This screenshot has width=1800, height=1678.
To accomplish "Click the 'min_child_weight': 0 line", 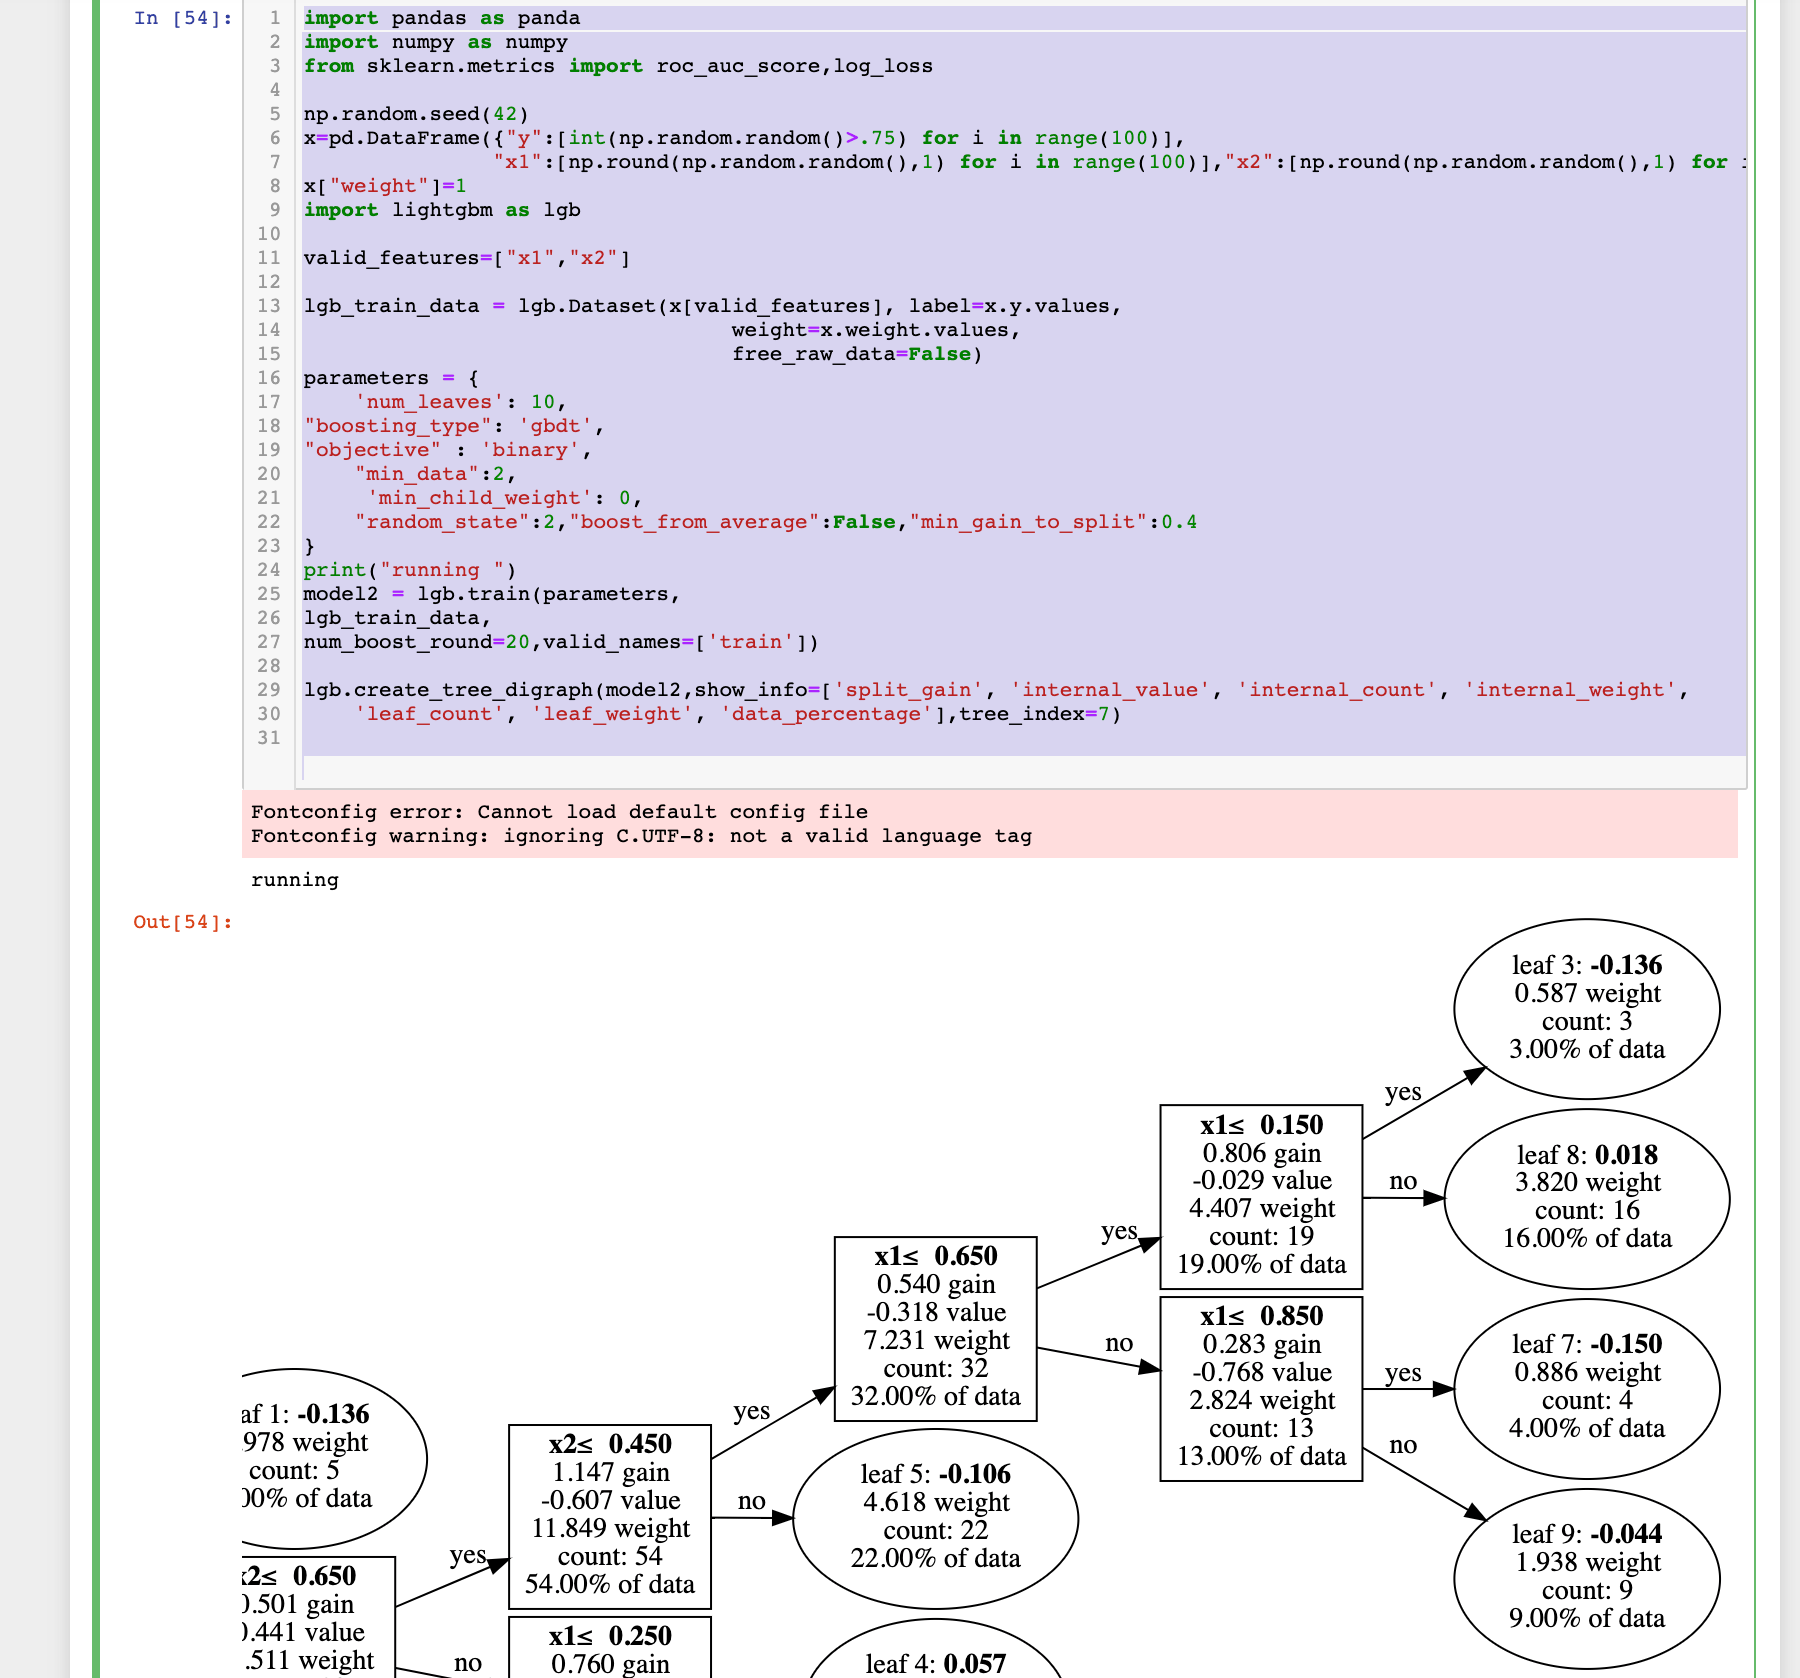I will (x=505, y=498).
